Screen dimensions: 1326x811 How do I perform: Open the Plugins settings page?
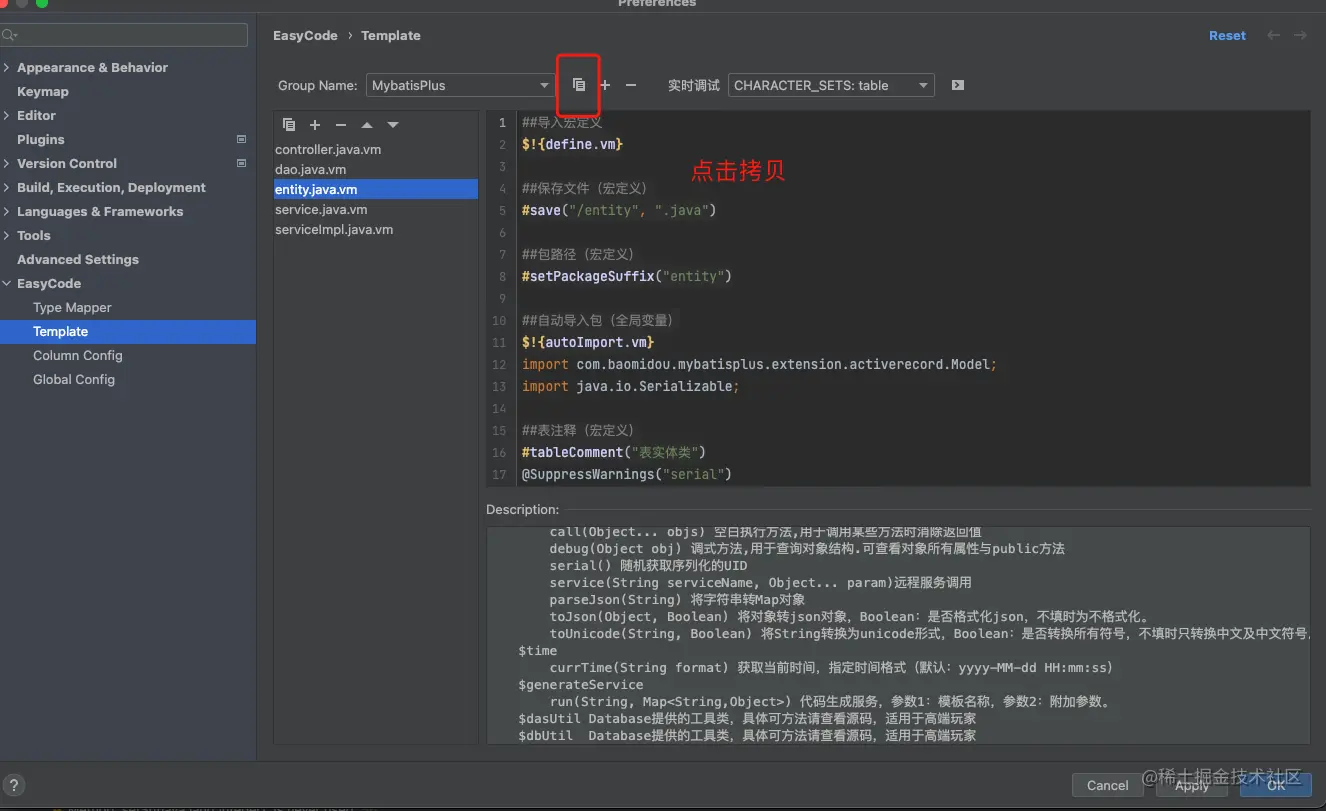point(41,139)
